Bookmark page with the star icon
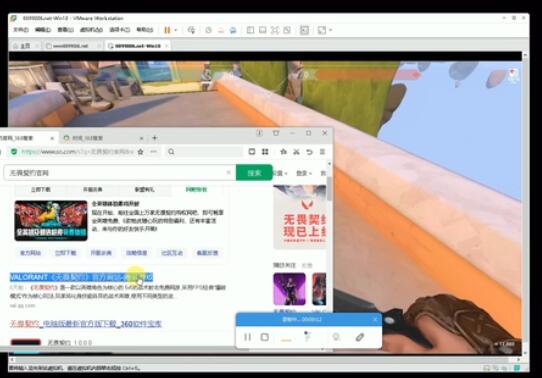The height and width of the screenshot is (378, 542). point(140,152)
